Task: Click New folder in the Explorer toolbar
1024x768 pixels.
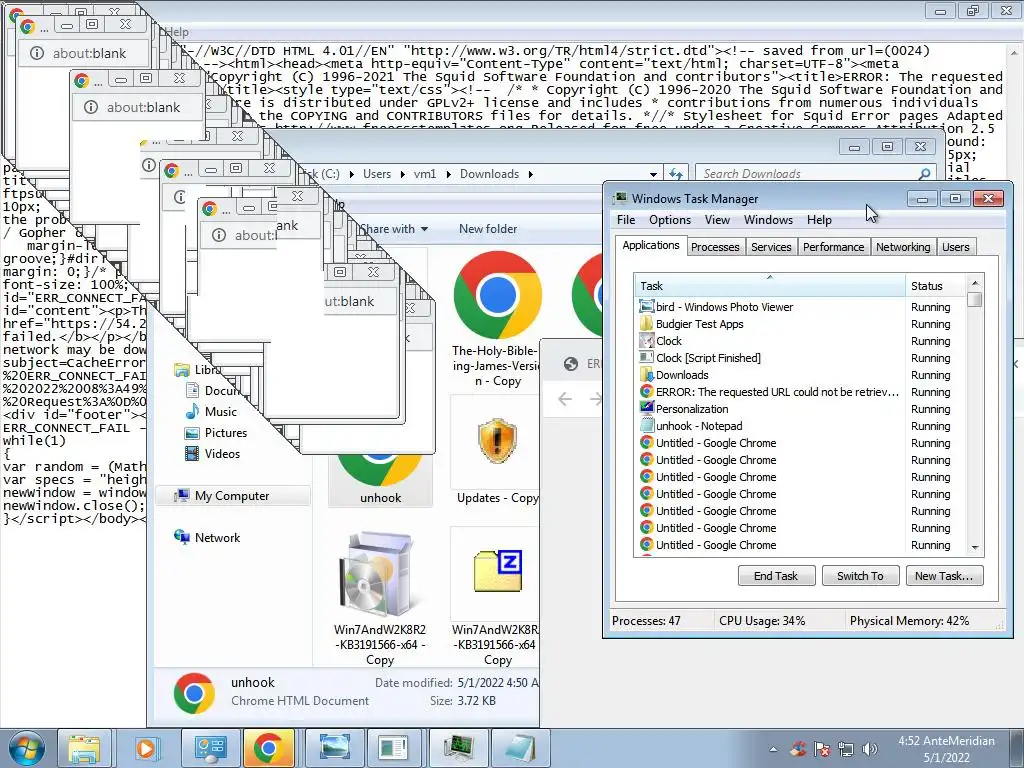Action: [x=488, y=229]
